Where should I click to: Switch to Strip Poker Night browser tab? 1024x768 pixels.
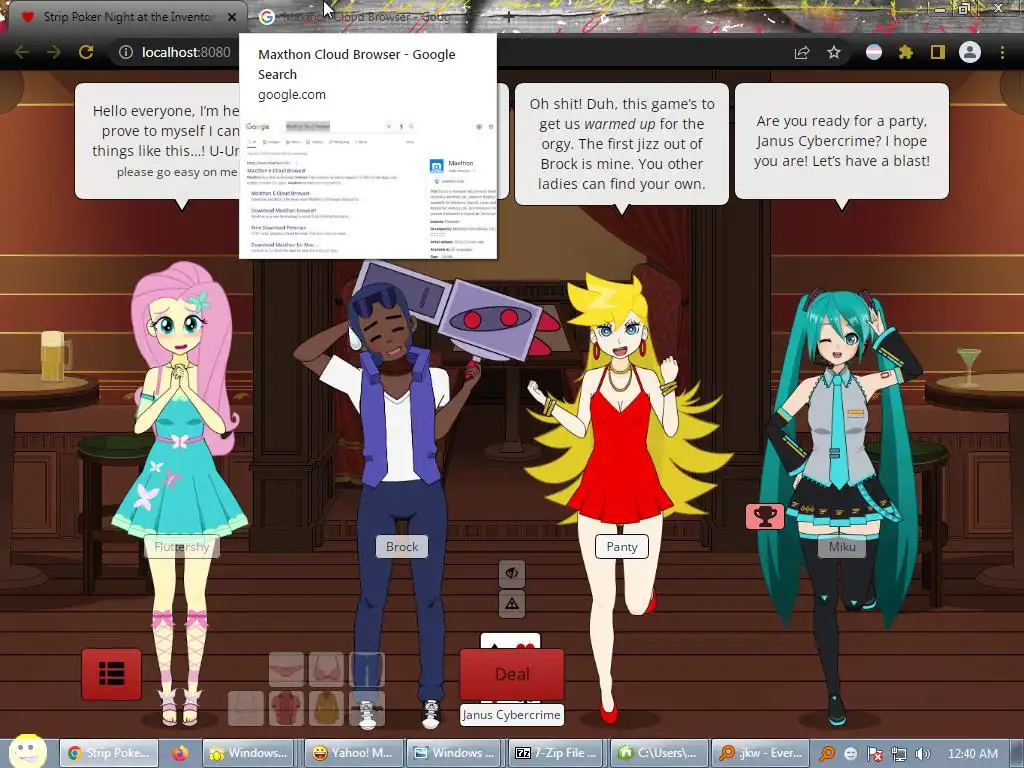[124, 17]
